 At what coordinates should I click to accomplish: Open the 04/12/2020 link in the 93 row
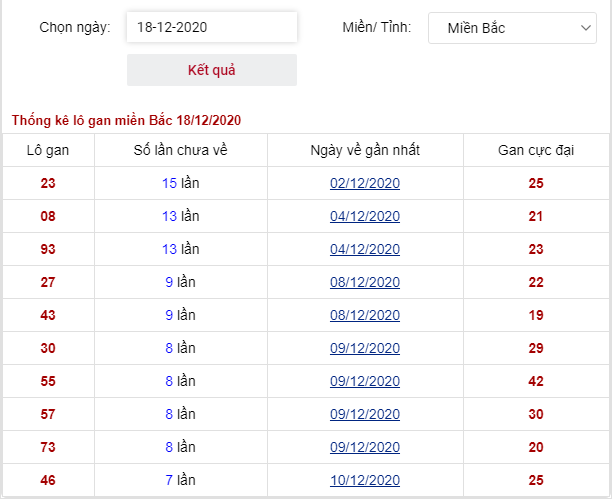coord(365,249)
